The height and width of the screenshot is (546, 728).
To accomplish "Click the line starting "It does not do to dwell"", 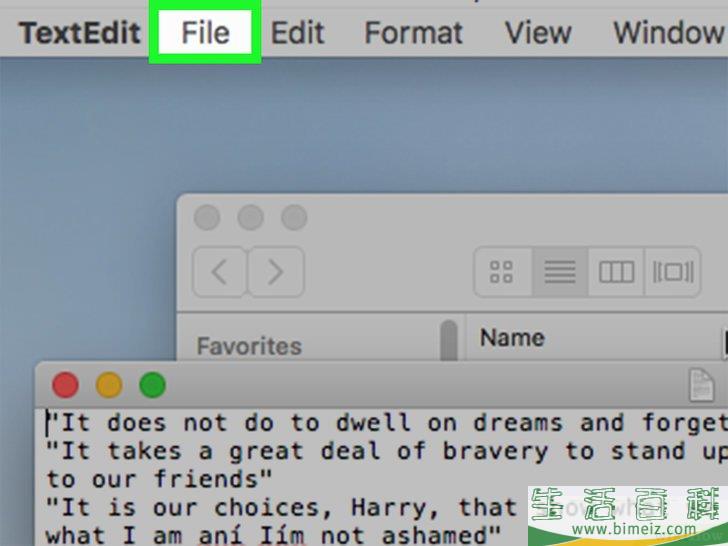I will [x=386, y=423].
